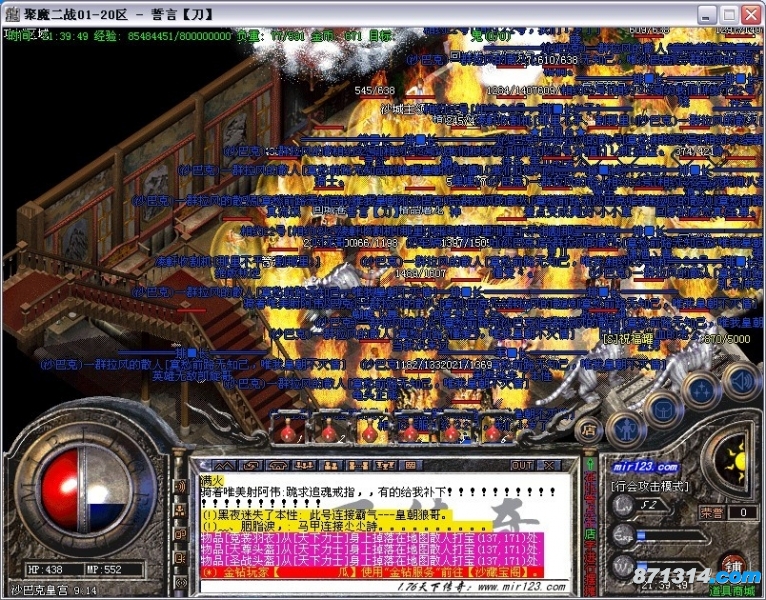The height and width of the screenshot is (600, 766).
Task: Click the OUT logout button
Action: 521,465
